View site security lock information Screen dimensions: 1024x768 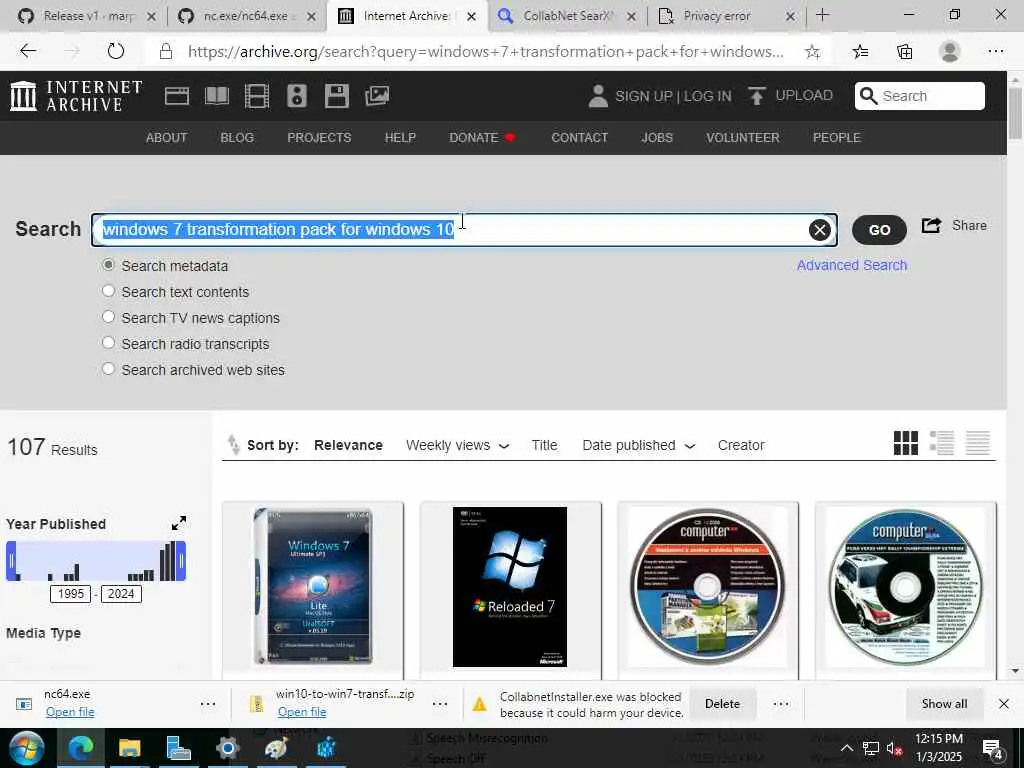pyautogui.click(x=166, y=52)
